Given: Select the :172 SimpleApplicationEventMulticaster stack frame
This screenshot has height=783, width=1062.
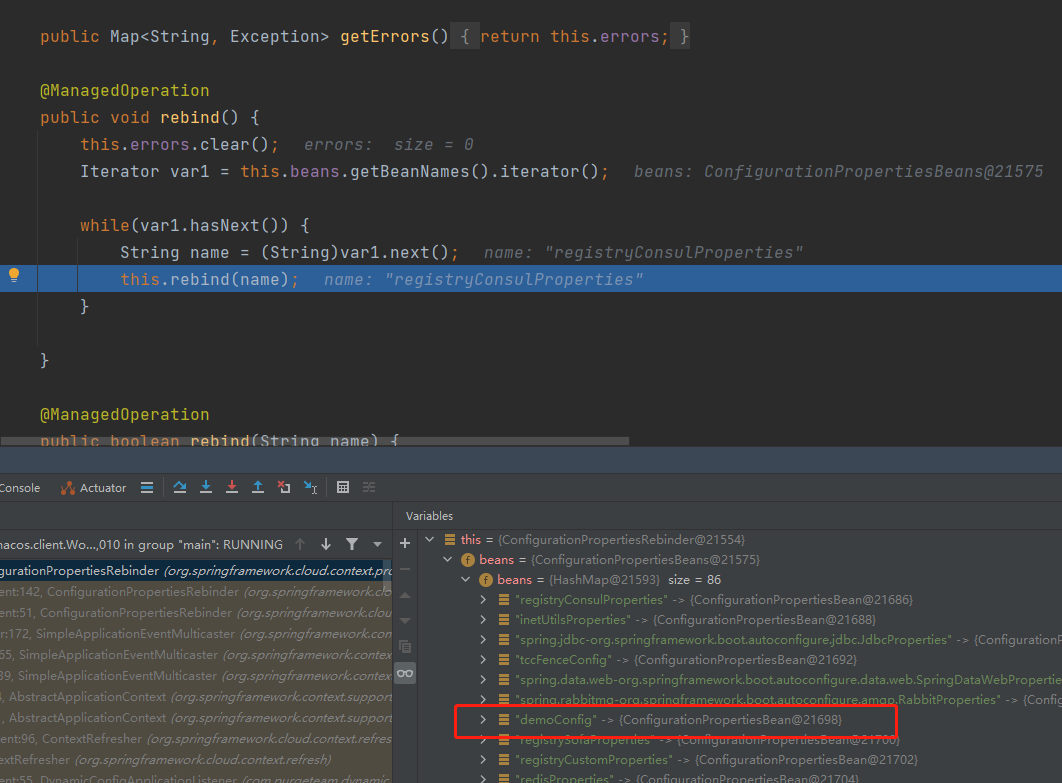Looking at the screenshot, I should tap(196, 634).
